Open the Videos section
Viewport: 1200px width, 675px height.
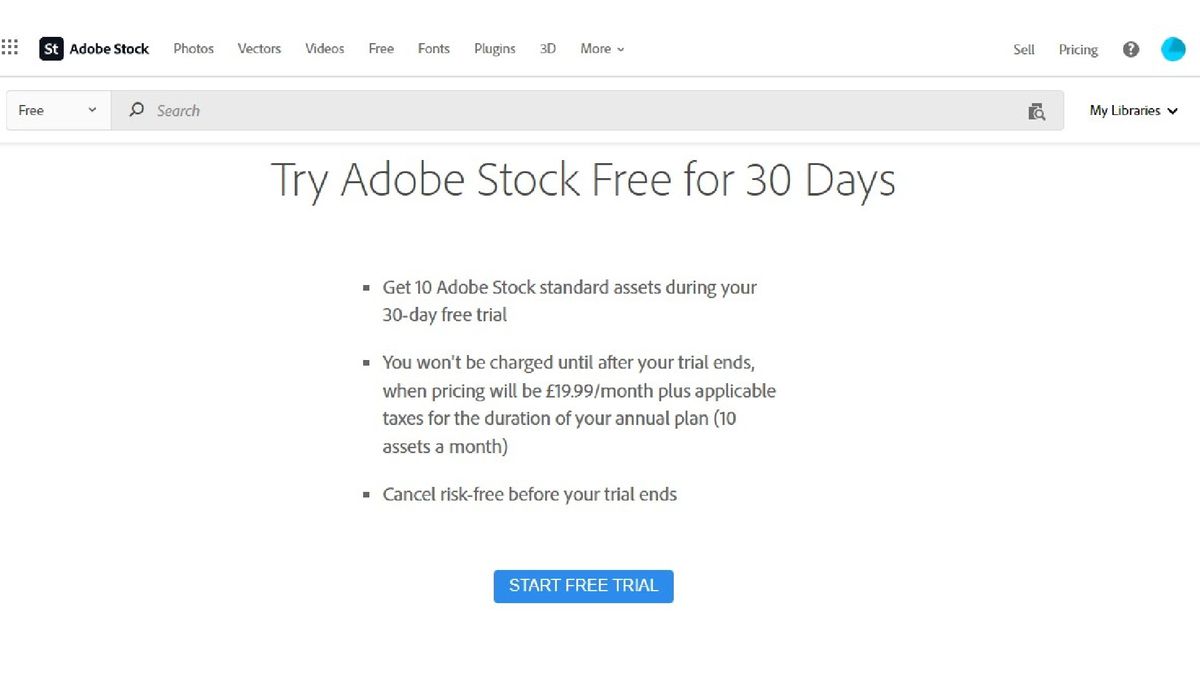coord(324,48)
